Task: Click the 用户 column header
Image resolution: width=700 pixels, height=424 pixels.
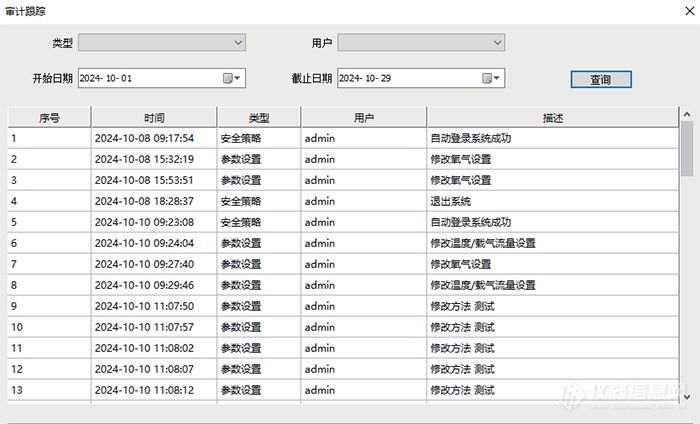Action: (x=363, y=118)
